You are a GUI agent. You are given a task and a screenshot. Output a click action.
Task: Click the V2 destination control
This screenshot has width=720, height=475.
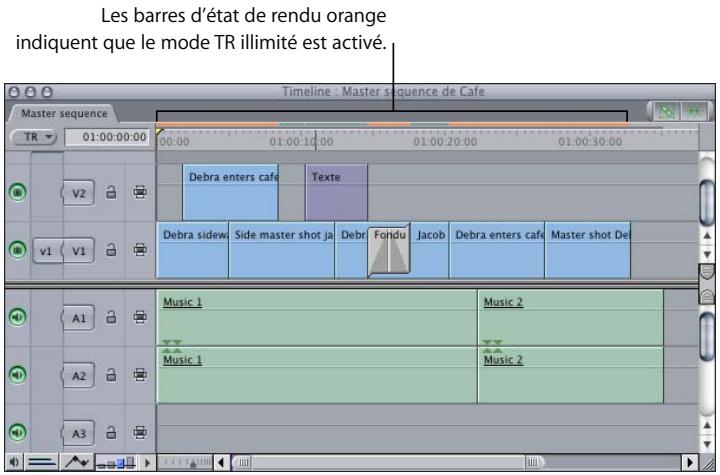[x=78, y=193]
